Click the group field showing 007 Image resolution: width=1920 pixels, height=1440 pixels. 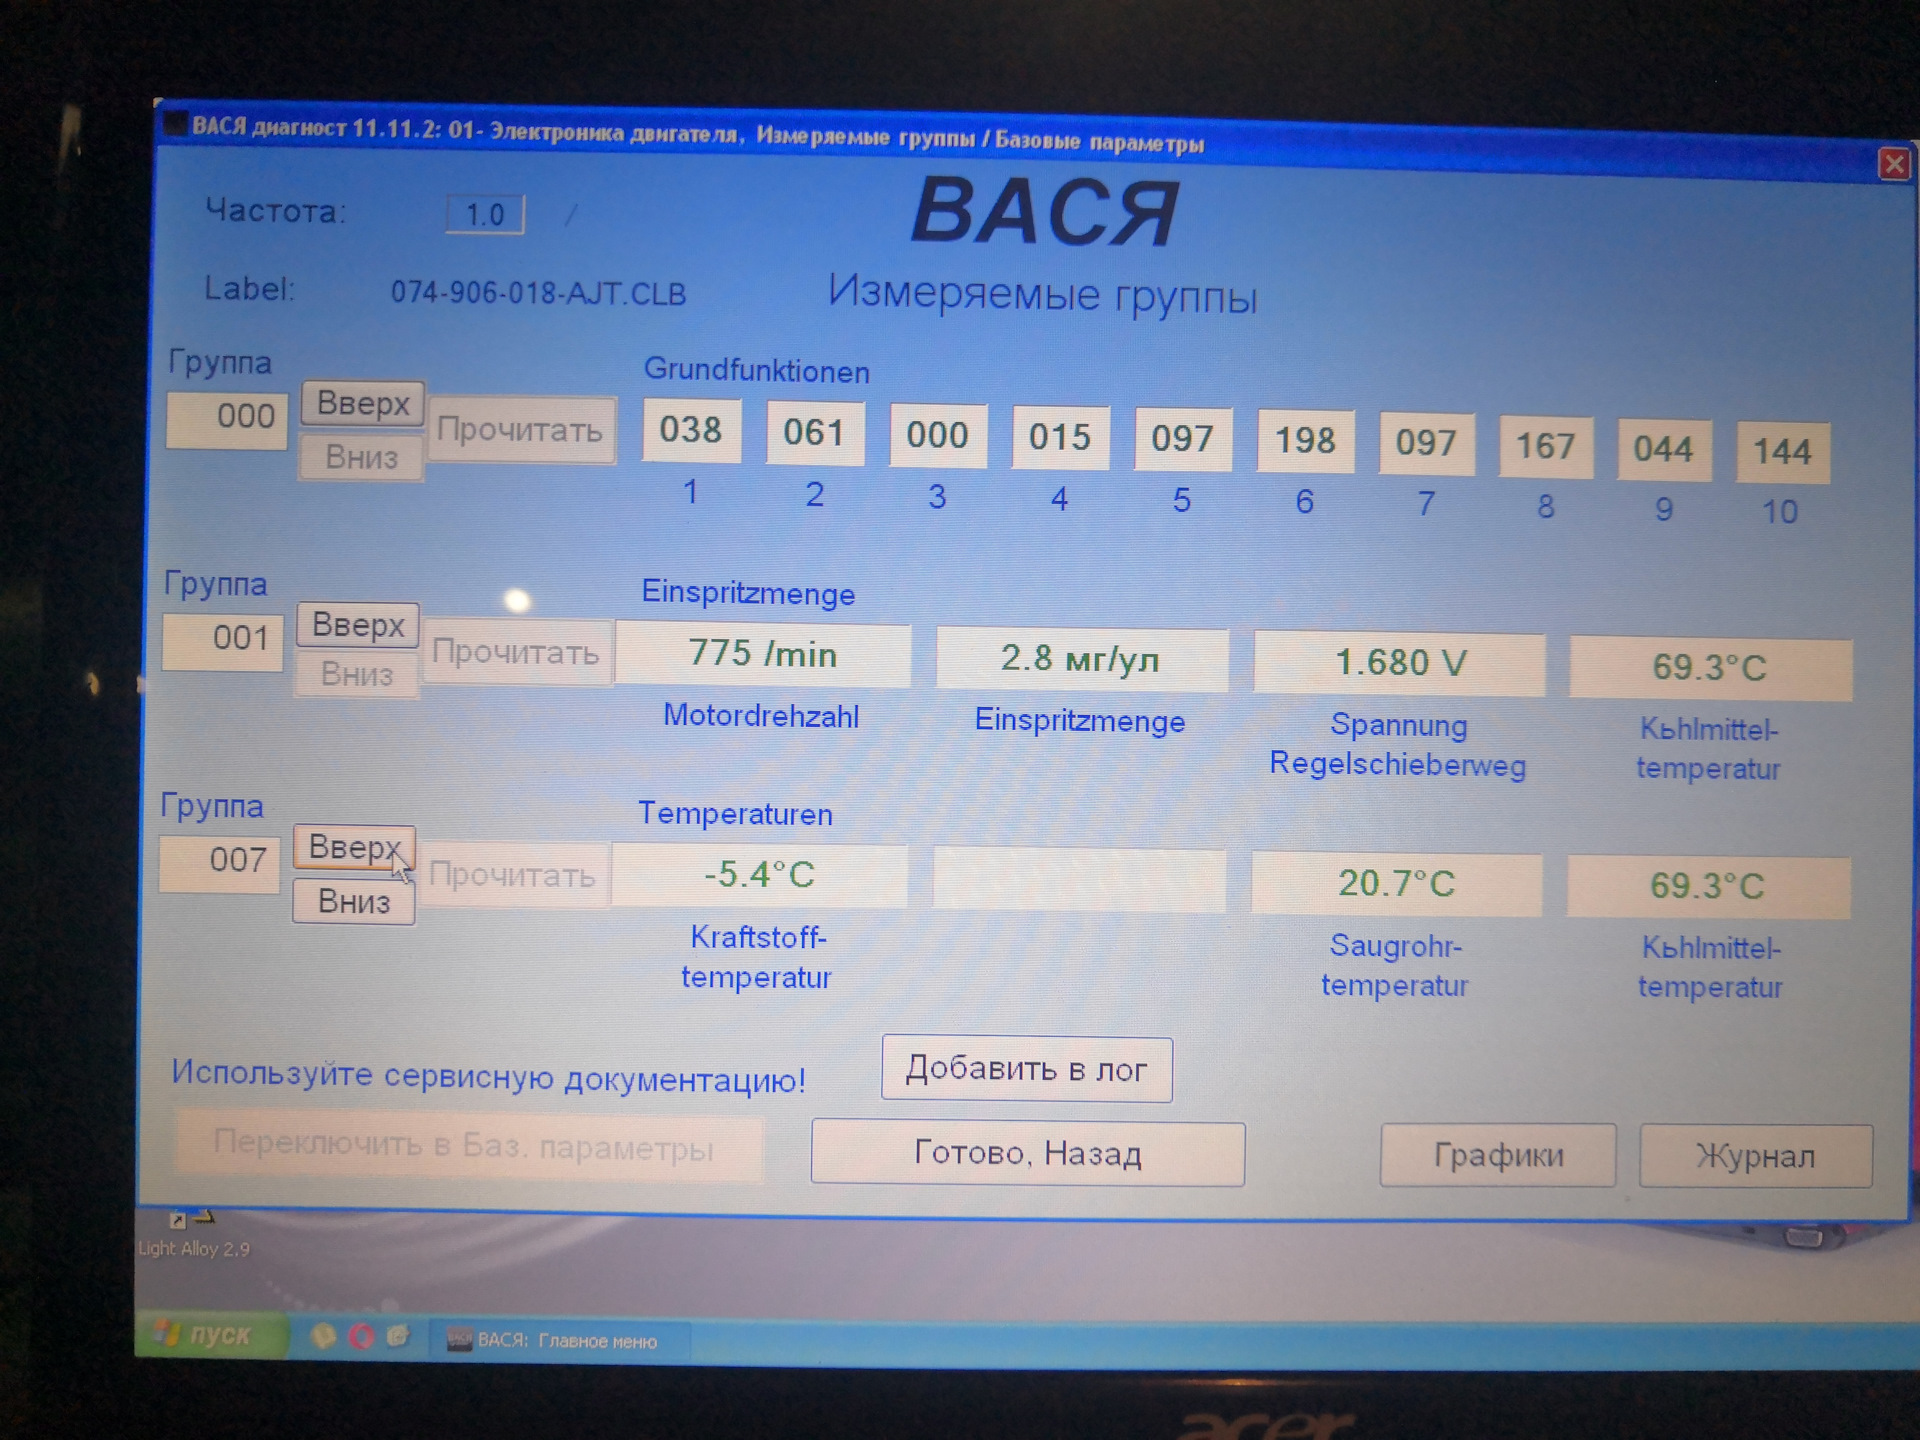point(220,861)
